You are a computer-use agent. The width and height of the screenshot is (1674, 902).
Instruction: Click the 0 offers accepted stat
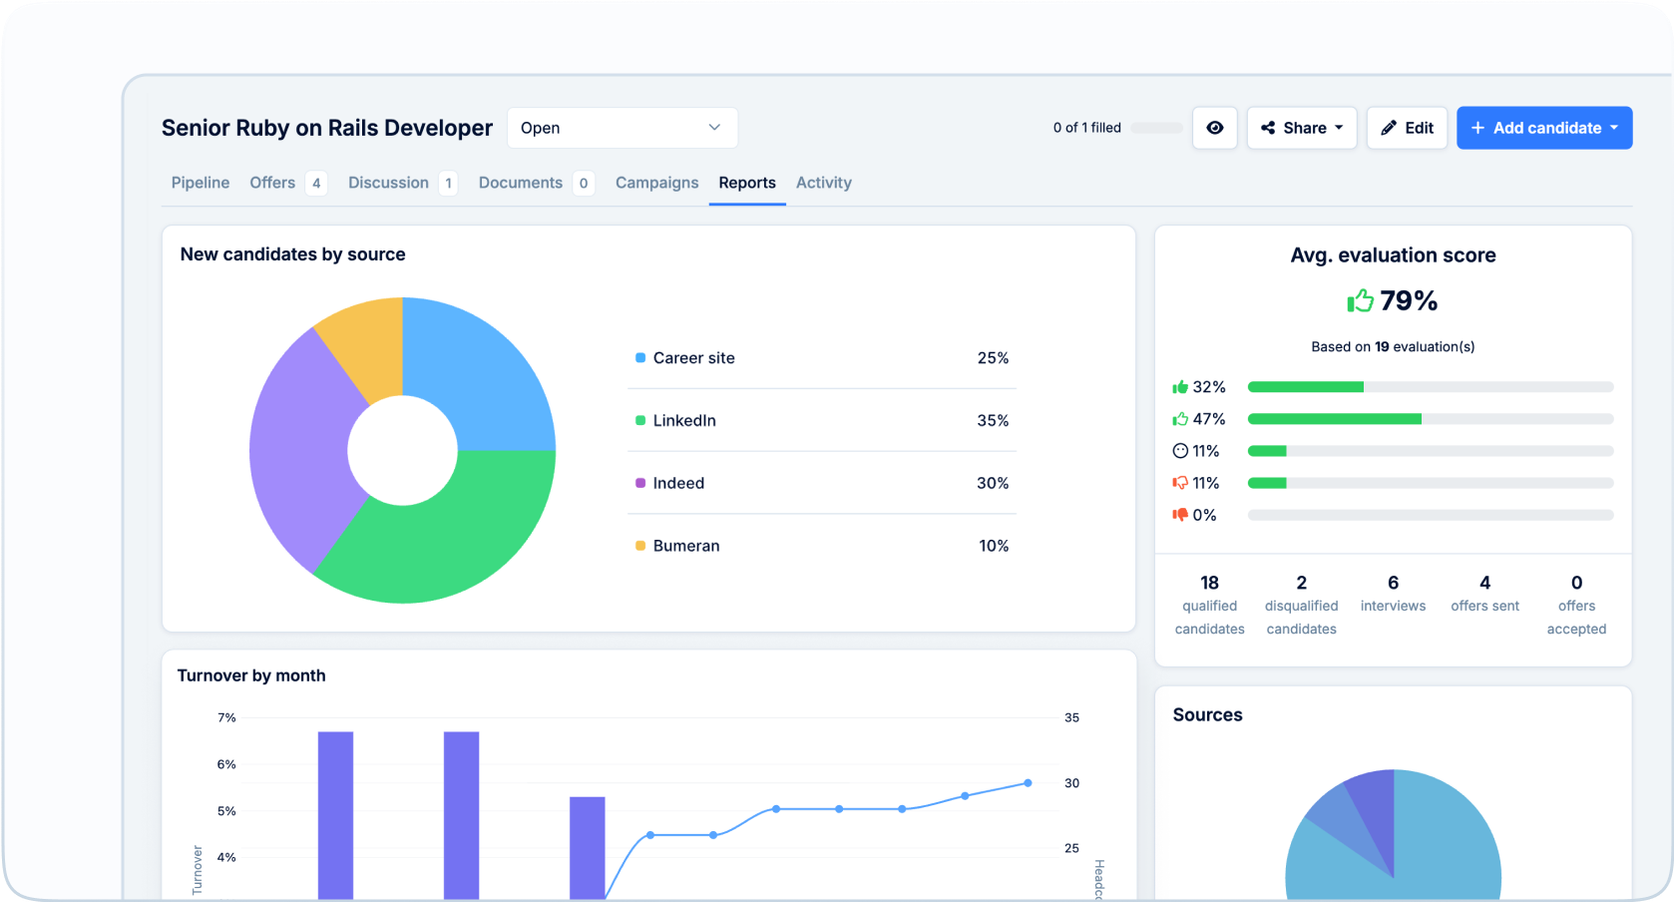pyautogui.click(x=1577, y=605)
